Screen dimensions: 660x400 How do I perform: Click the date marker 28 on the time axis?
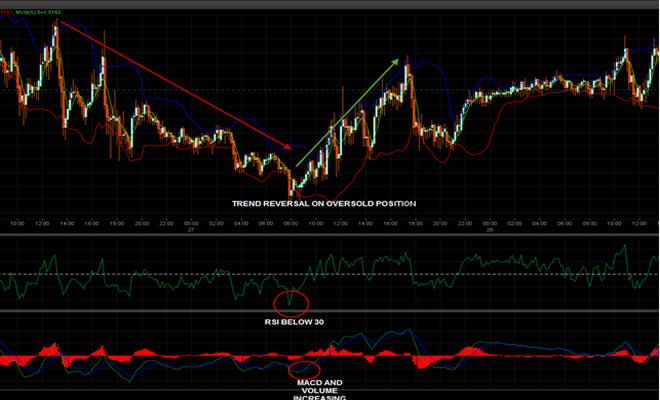(490, 230)
